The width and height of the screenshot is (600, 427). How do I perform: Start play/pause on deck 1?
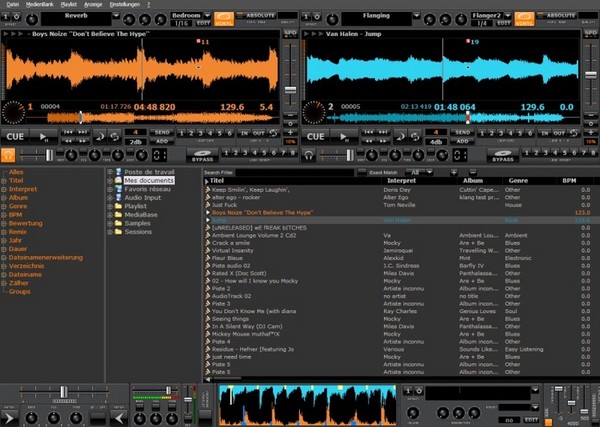pos(44,137)
